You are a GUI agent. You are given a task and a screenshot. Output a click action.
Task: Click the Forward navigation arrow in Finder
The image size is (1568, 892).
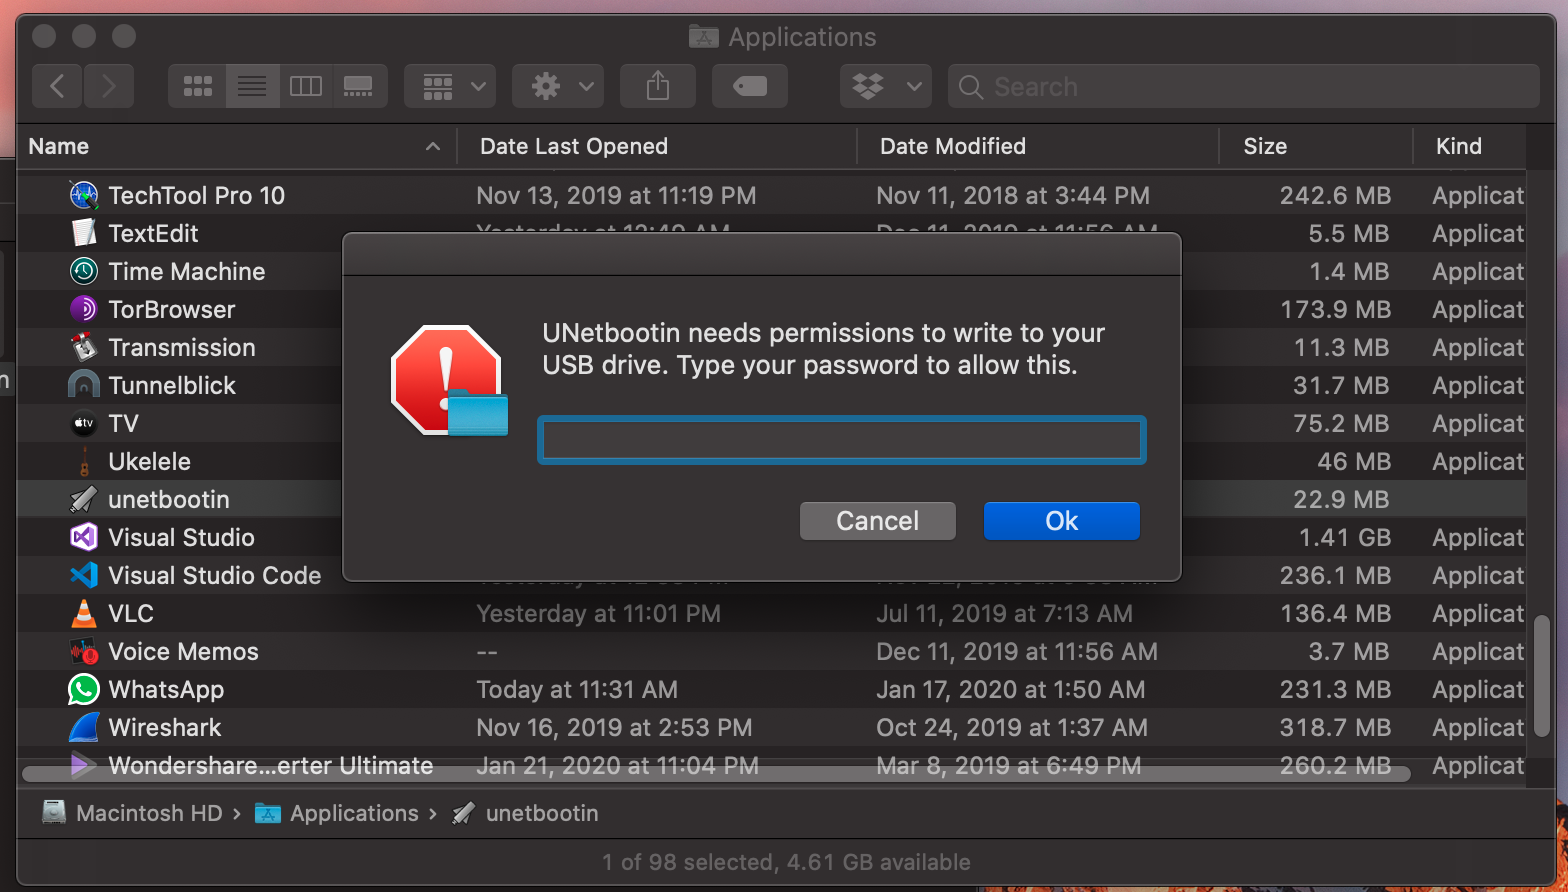tap(109, 86)
